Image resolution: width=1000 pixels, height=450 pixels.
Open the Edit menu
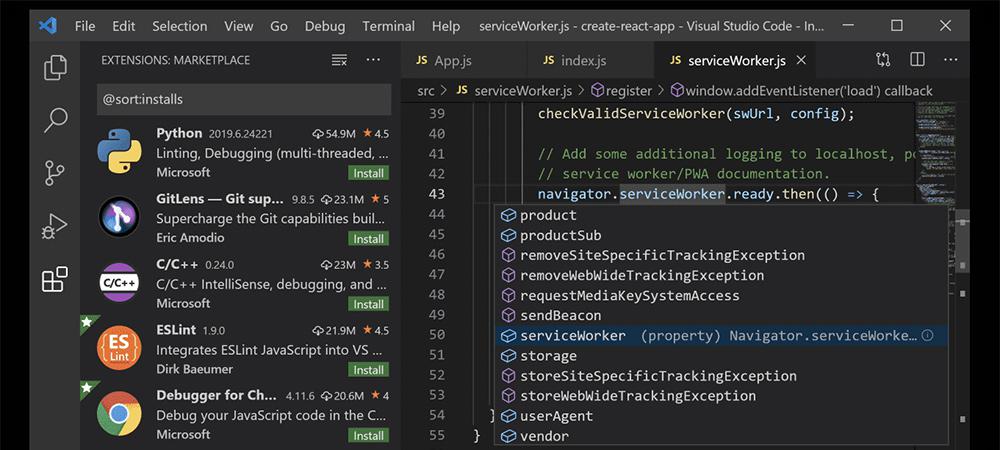point(124,26)
